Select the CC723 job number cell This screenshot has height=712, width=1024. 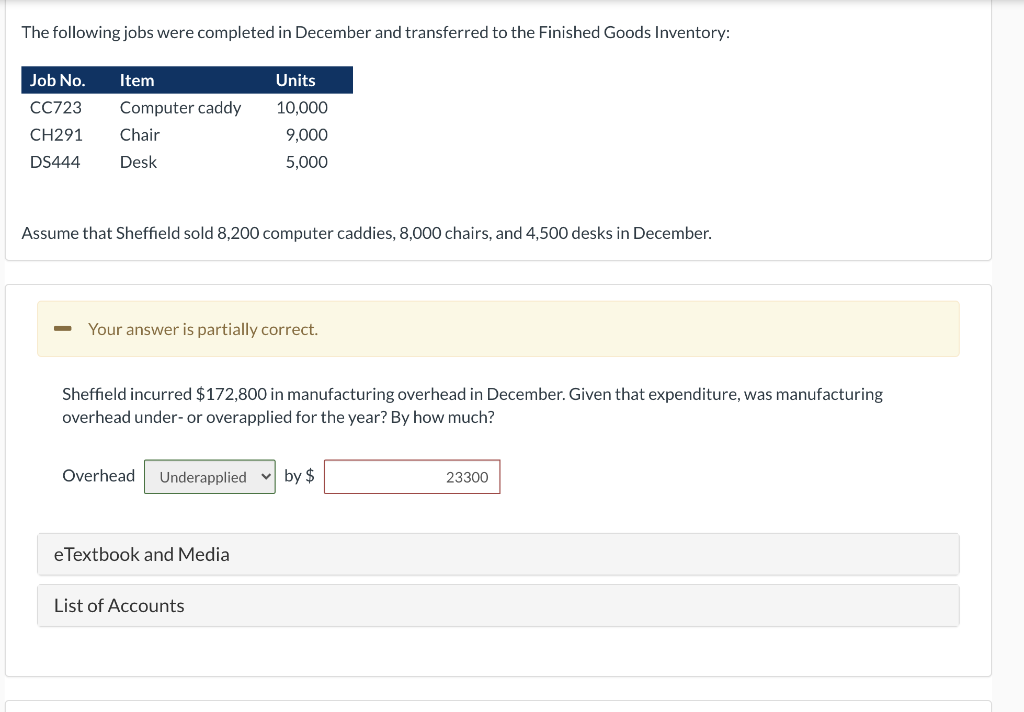pos(57,107)
